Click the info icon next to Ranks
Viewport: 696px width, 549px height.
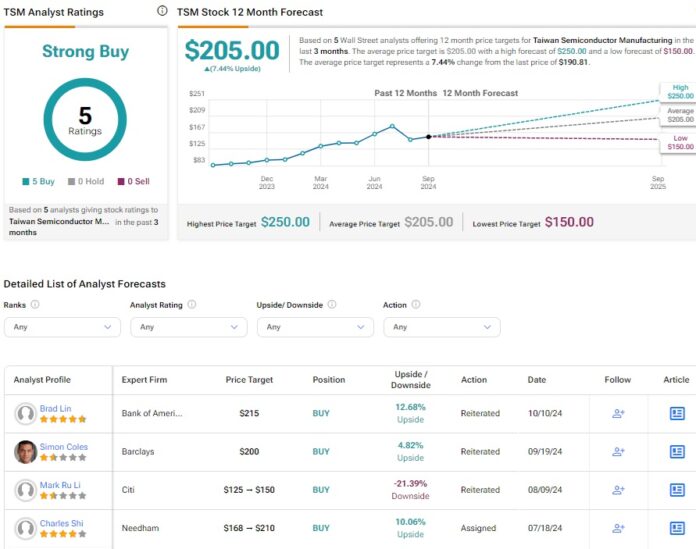pyautogui.click(x=35, y=305)
